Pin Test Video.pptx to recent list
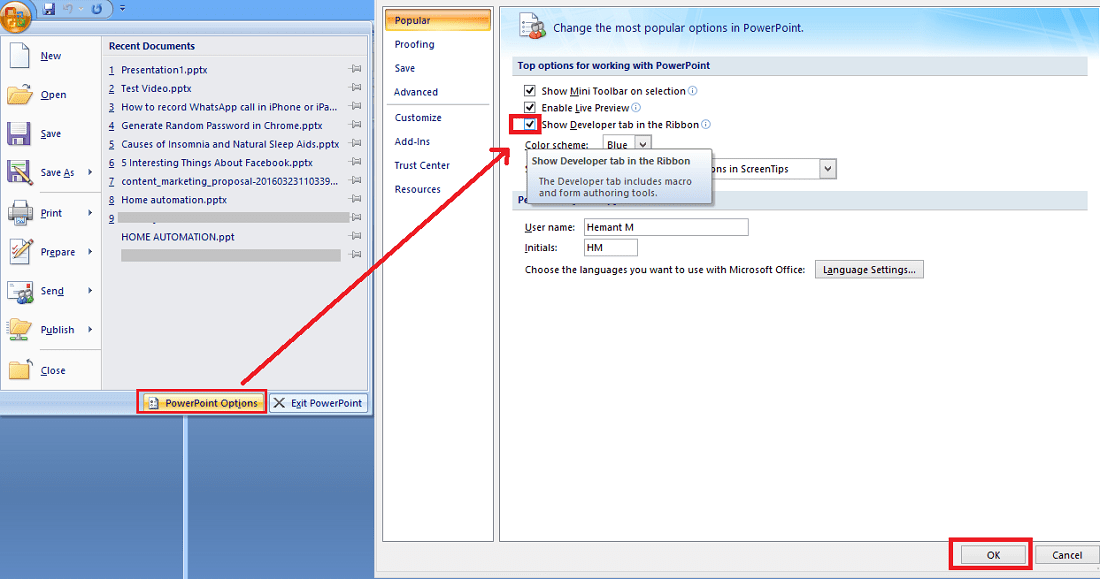The width and height of the screenshot is (1100, 579). click(356, 88)
